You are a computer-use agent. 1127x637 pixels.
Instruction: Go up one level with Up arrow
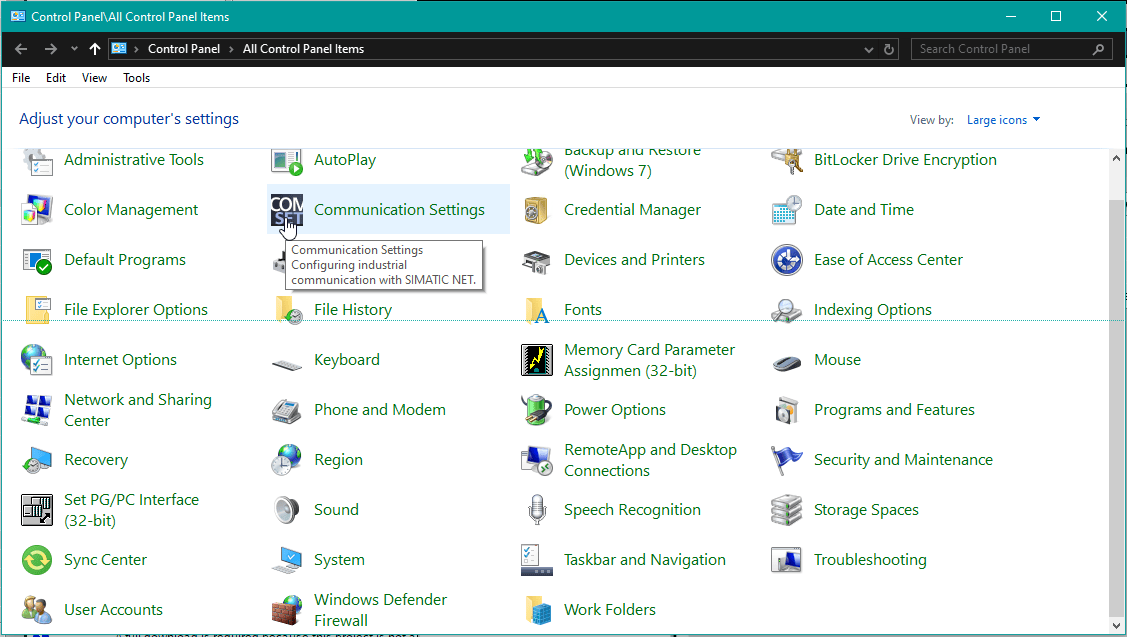pos(95,49)
